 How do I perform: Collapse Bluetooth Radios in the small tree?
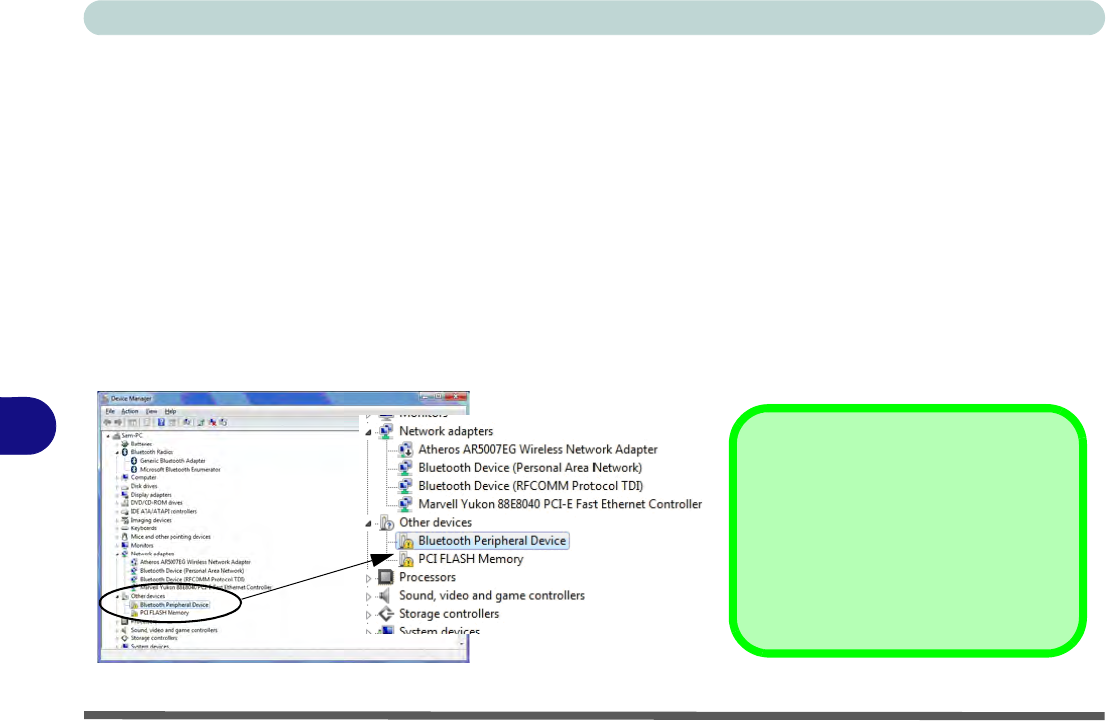tap(118, 452)
